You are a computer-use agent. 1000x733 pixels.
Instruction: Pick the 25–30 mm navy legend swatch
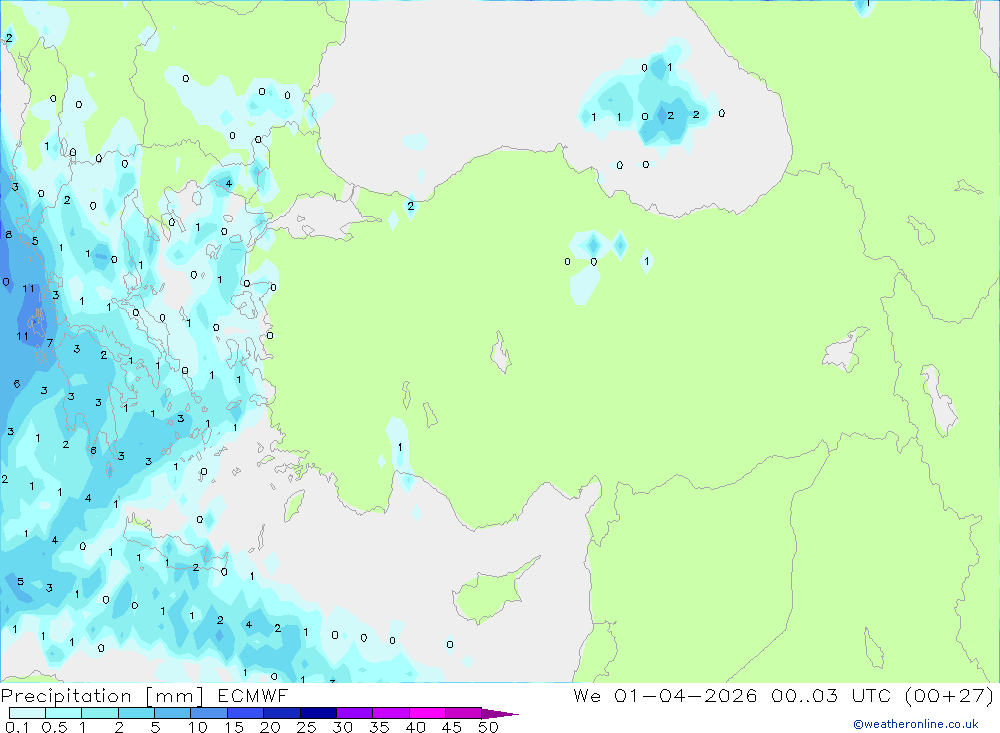click(x=318, y=713)
